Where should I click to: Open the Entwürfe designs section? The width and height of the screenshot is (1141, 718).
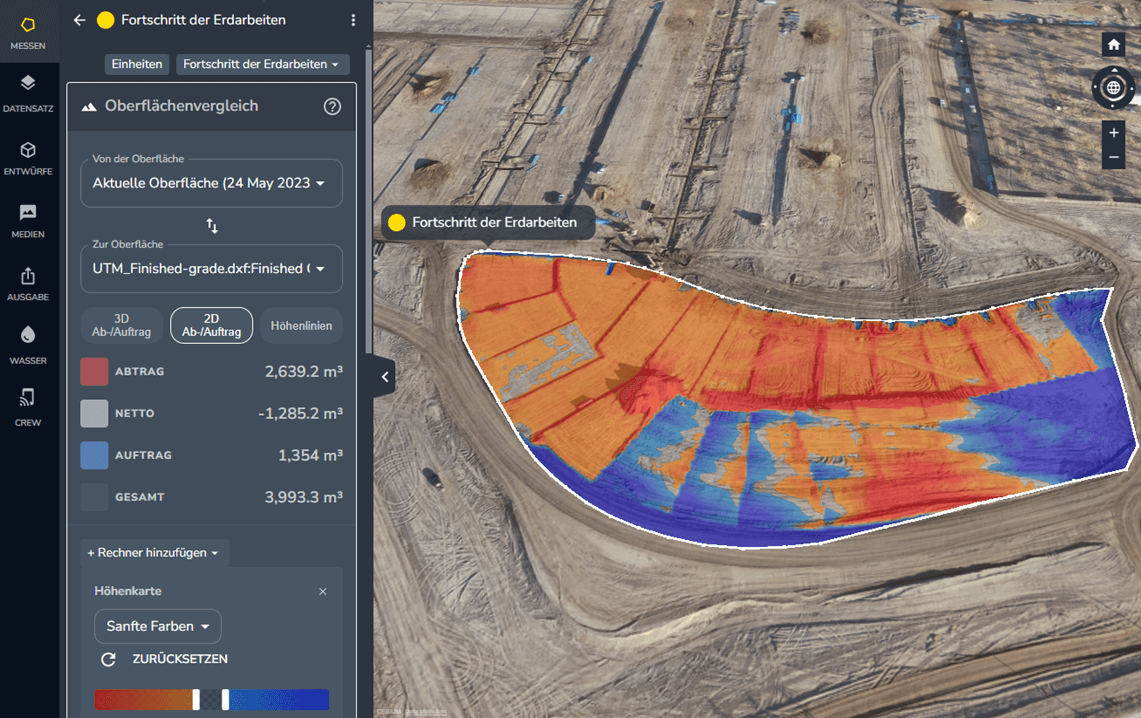pyautogui.click(x=28, y=158)
